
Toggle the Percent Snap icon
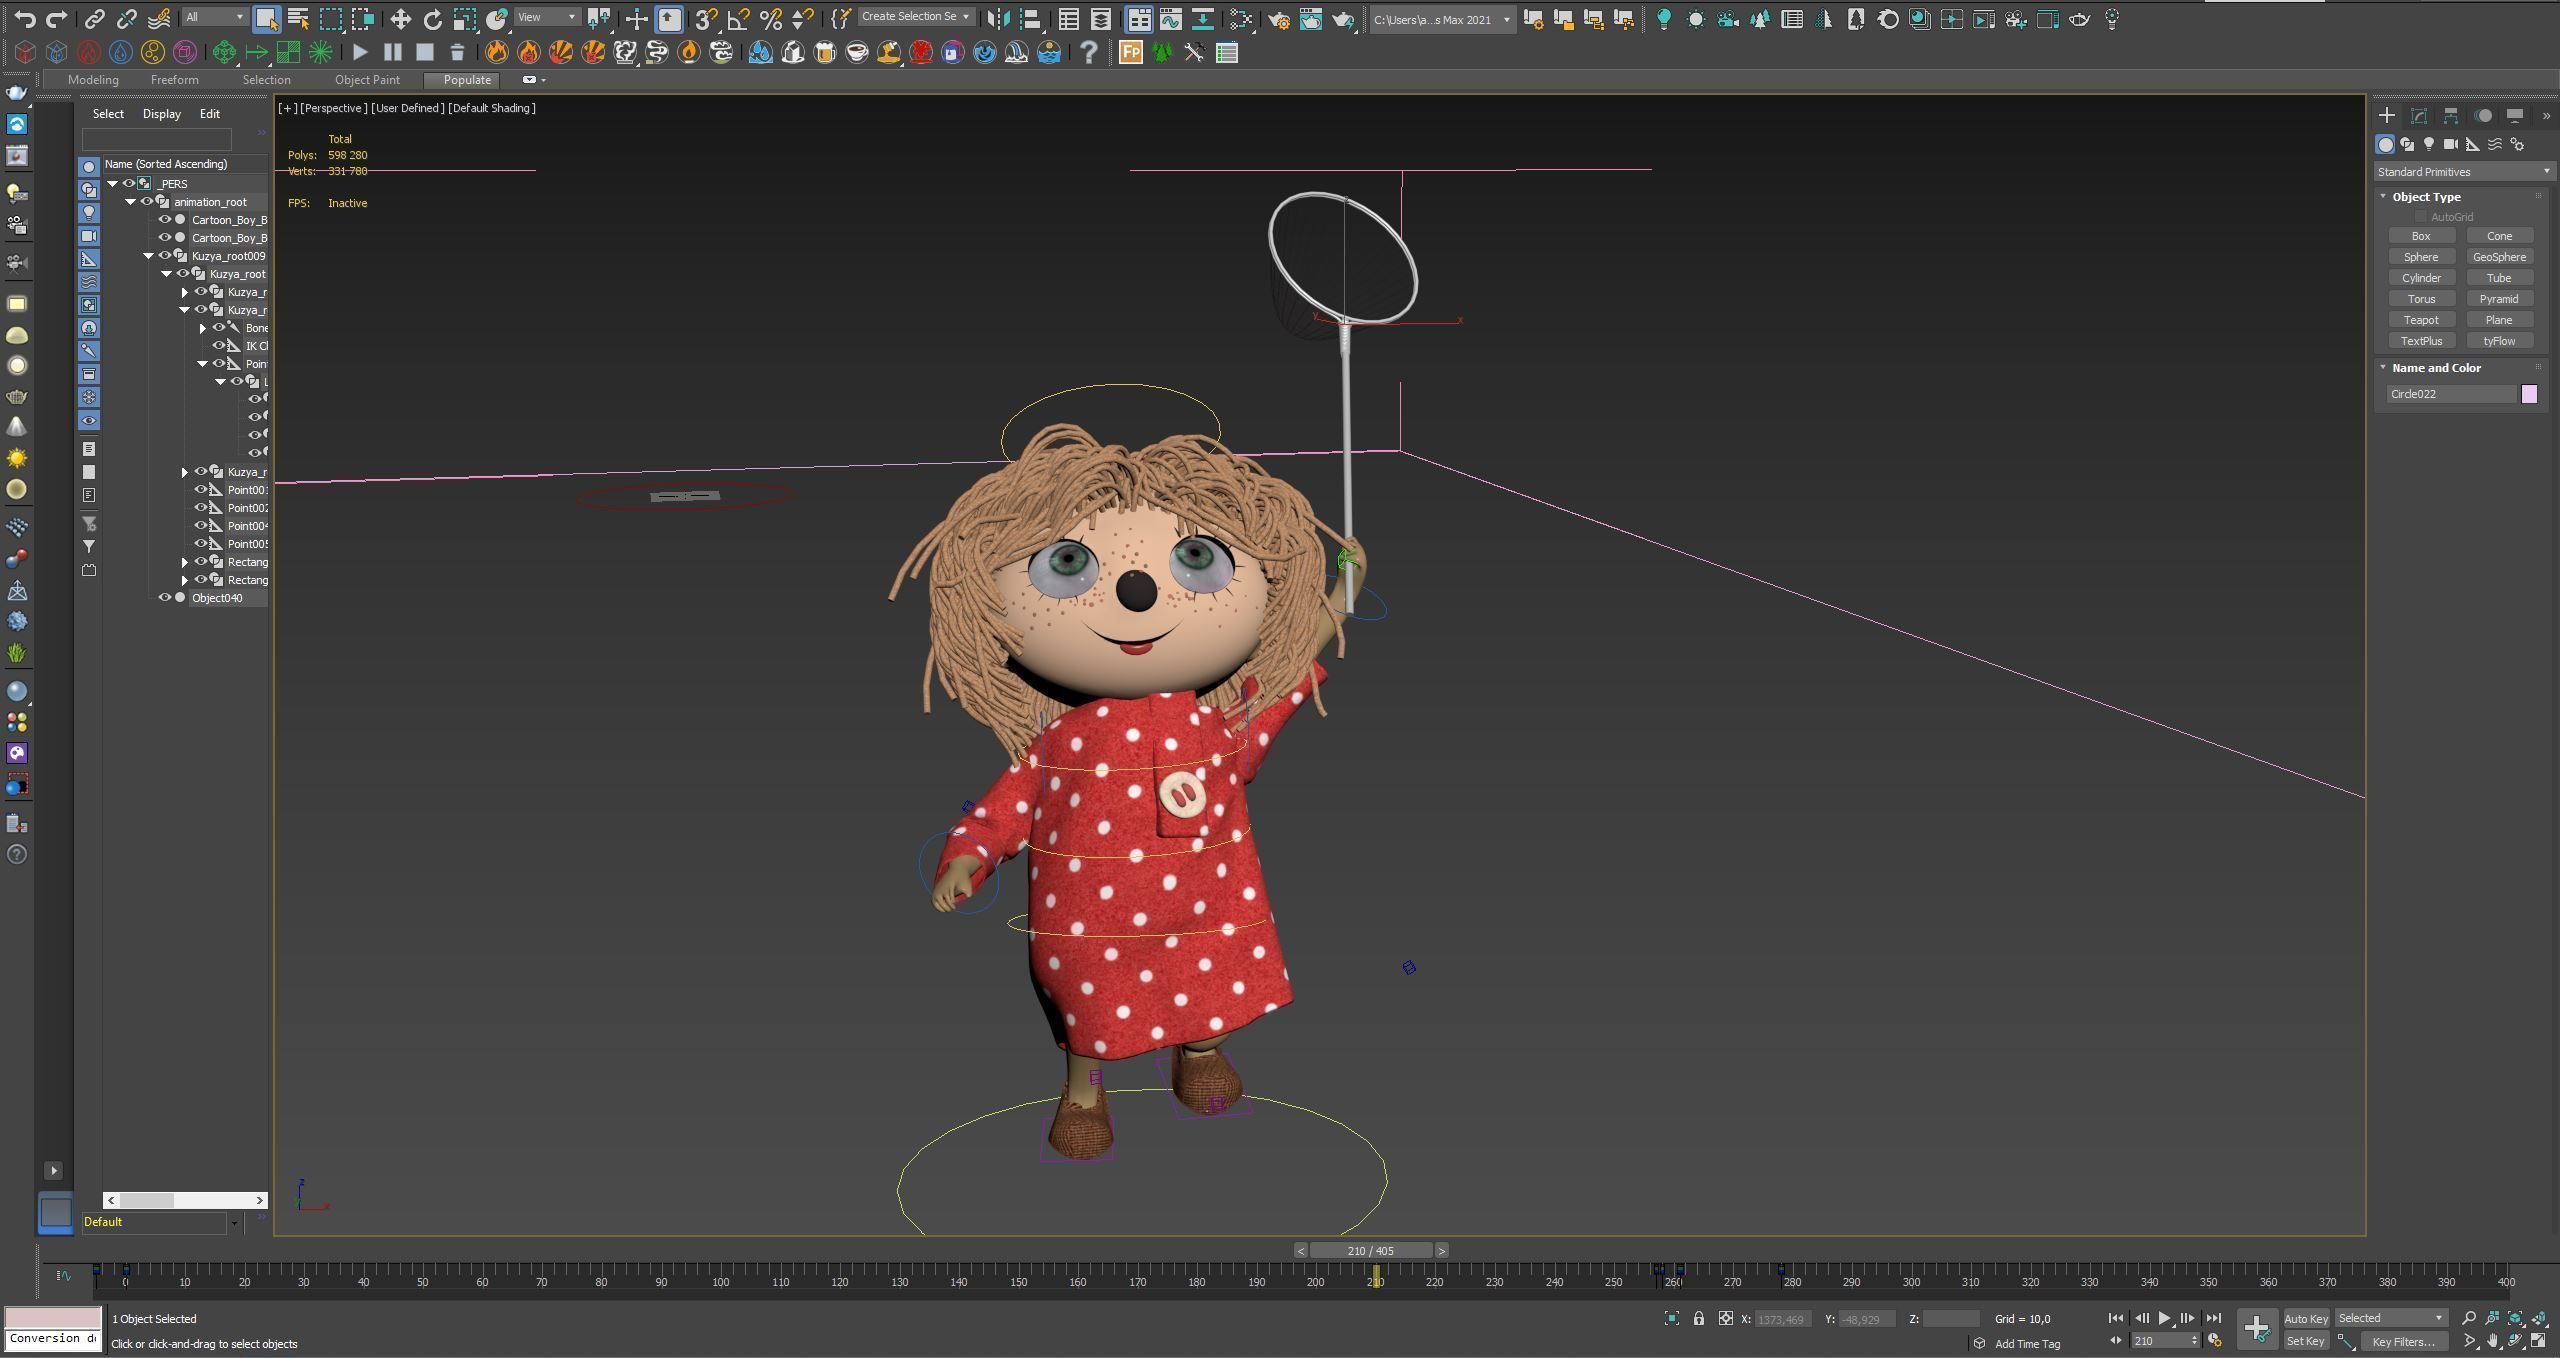click(770, 18)
